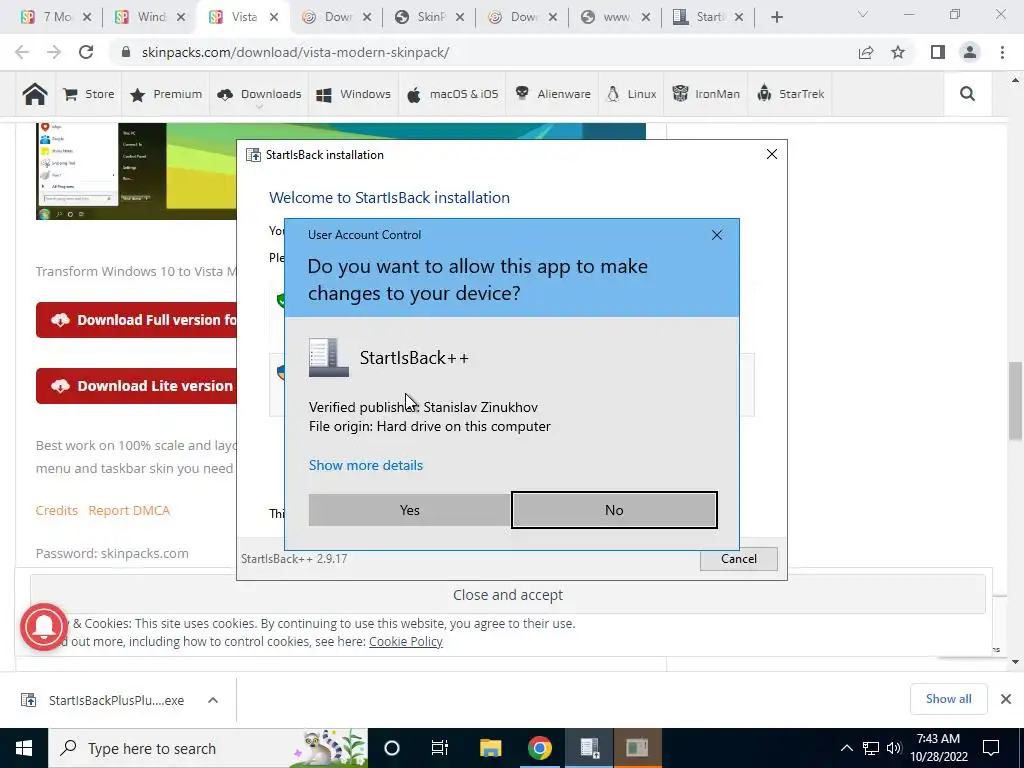This screenshot has width=1024, height=768.
Task: Click the Share page icon
Action: click(866, 52)
